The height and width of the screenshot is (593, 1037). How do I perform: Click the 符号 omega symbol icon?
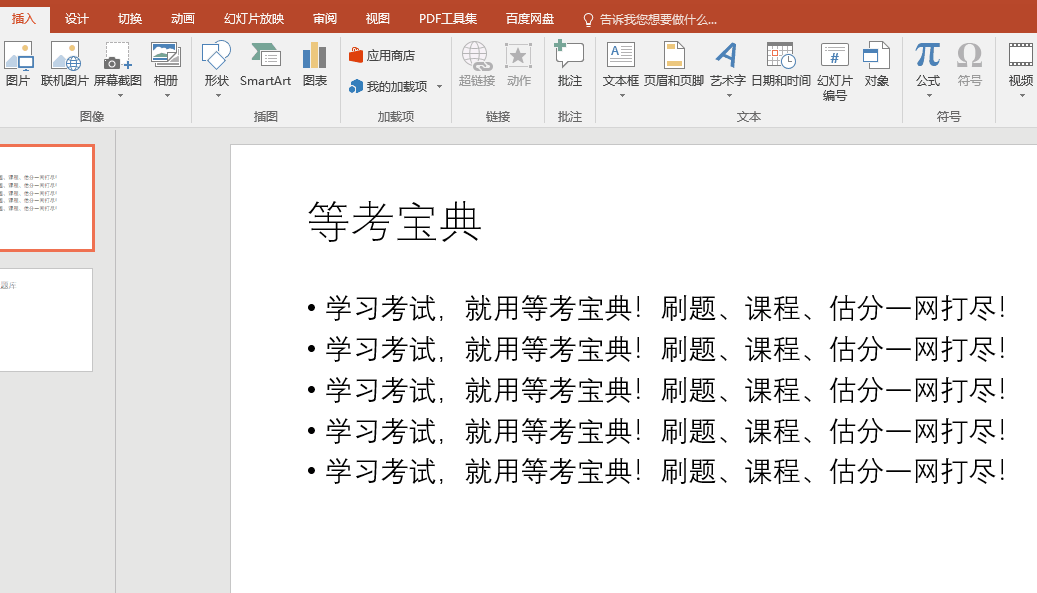pyautogui.click(x=969, y=55)
